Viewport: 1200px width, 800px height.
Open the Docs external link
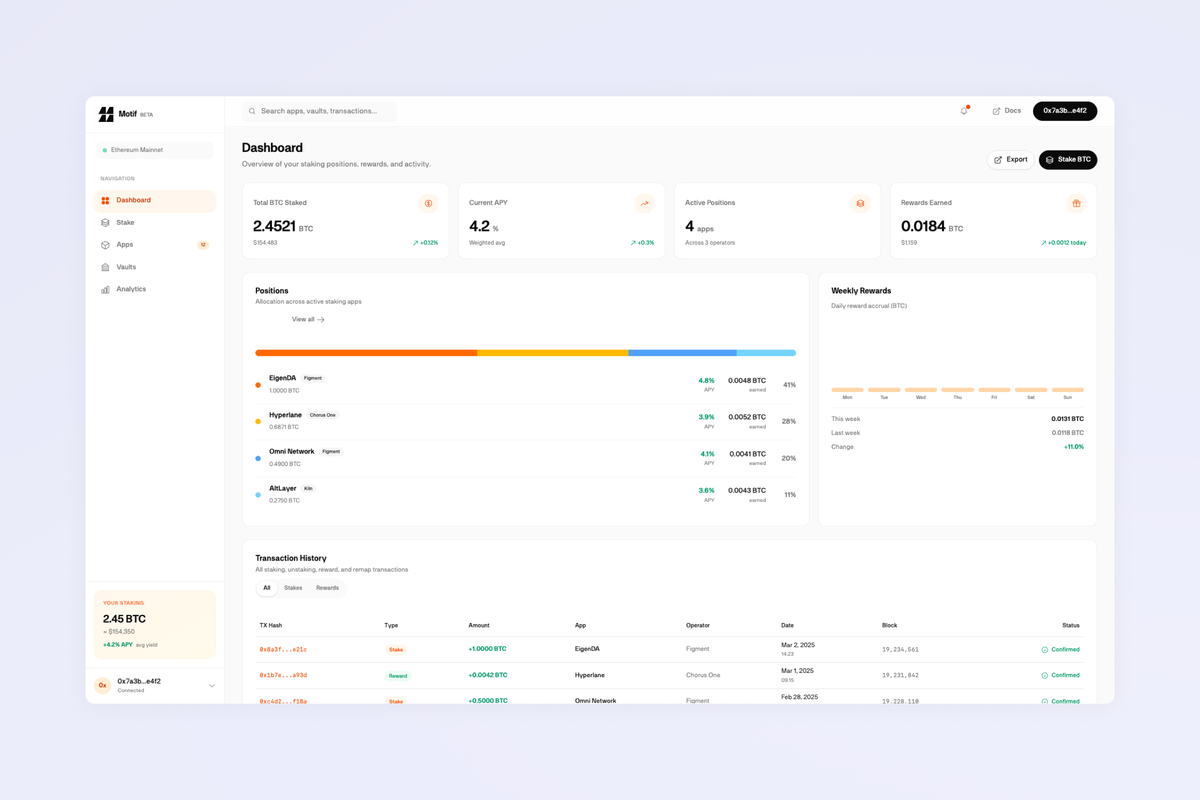[x=1005, y=111]
